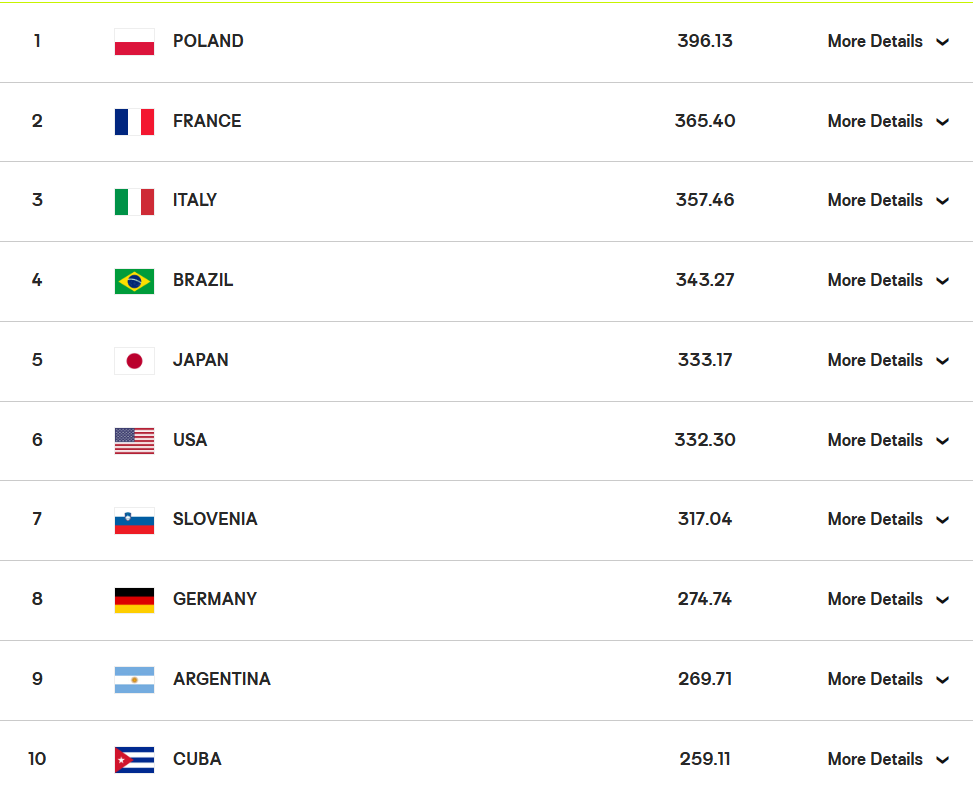Click Italy's score 357.46
973x798 pixels.
705,200
